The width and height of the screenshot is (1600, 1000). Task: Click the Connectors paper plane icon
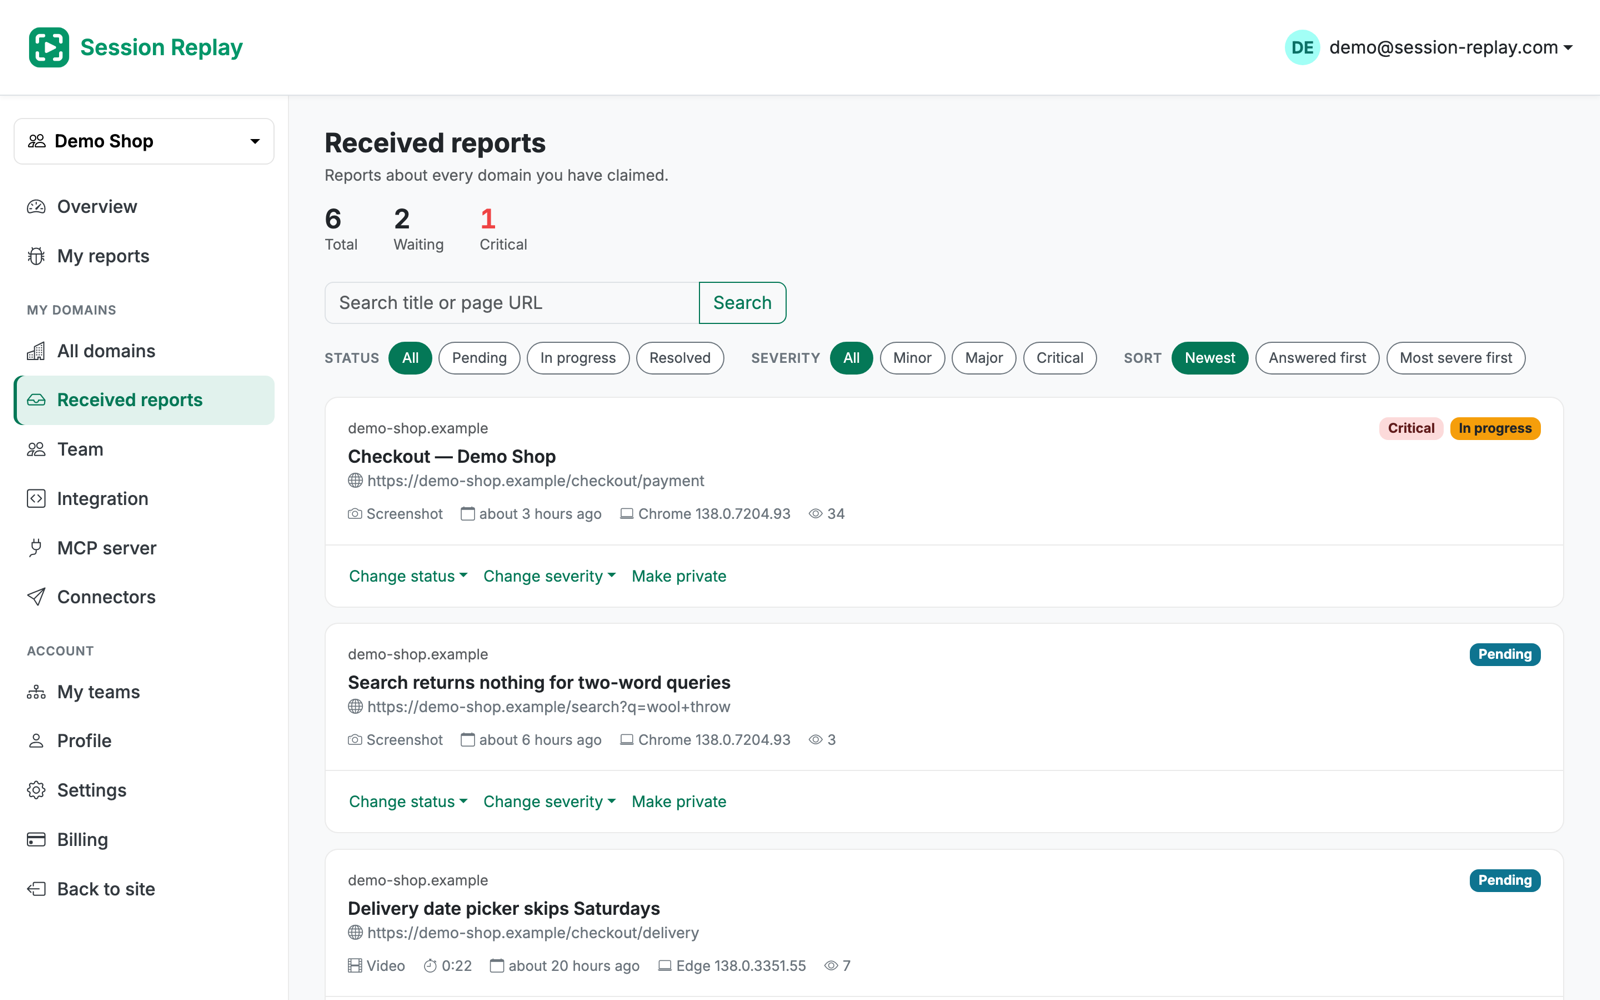click(36, 597)
